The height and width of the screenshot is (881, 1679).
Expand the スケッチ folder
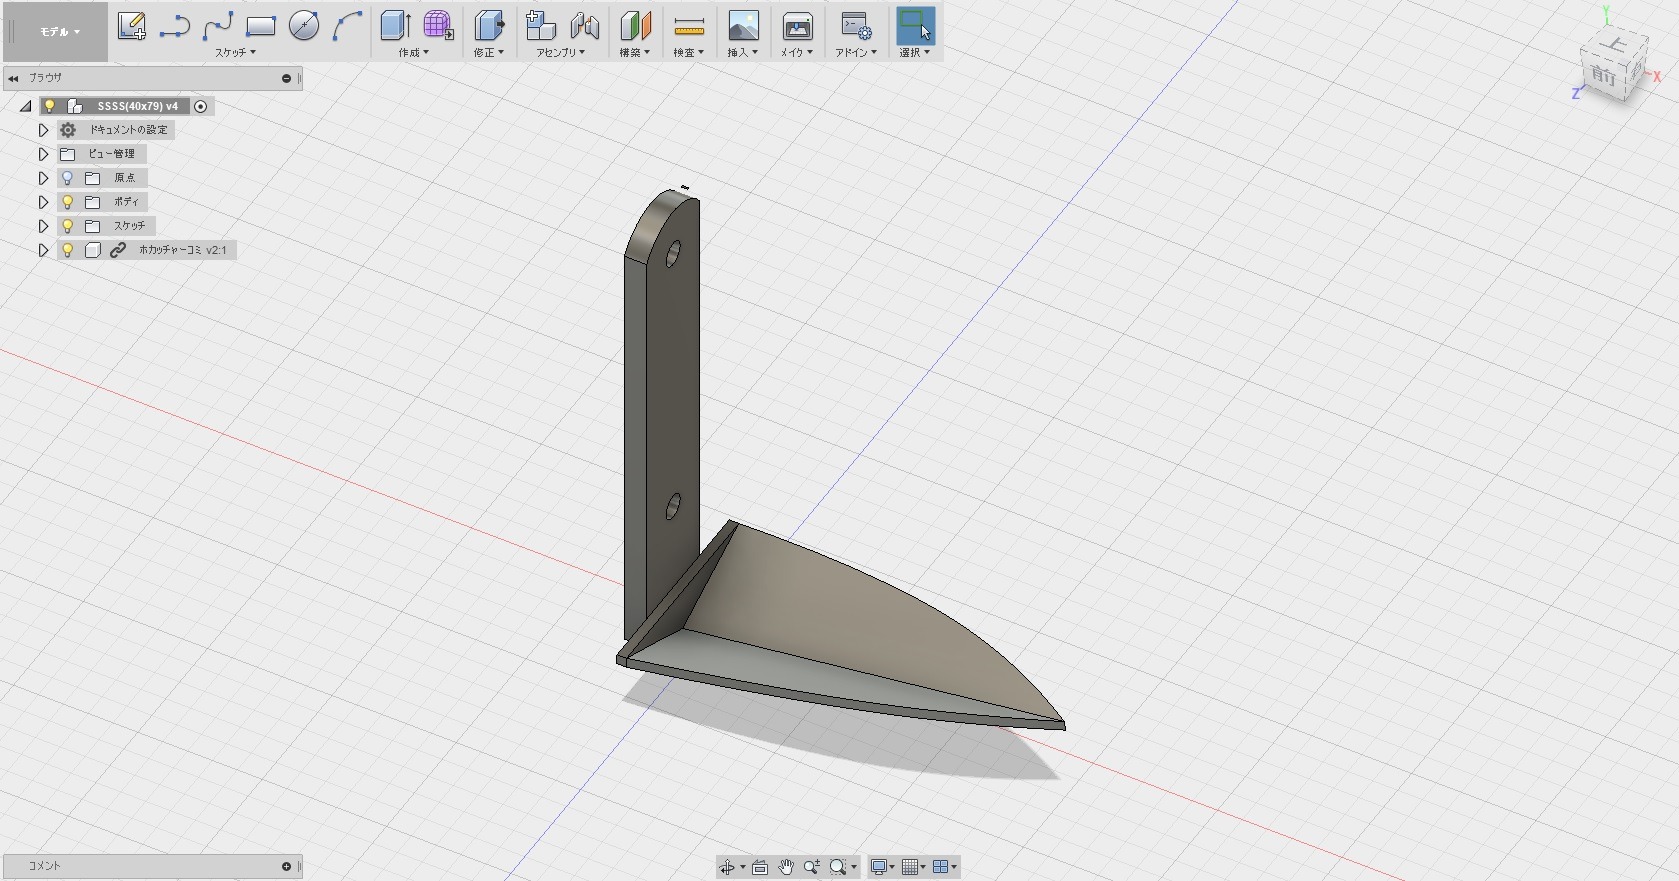point(43,226)
